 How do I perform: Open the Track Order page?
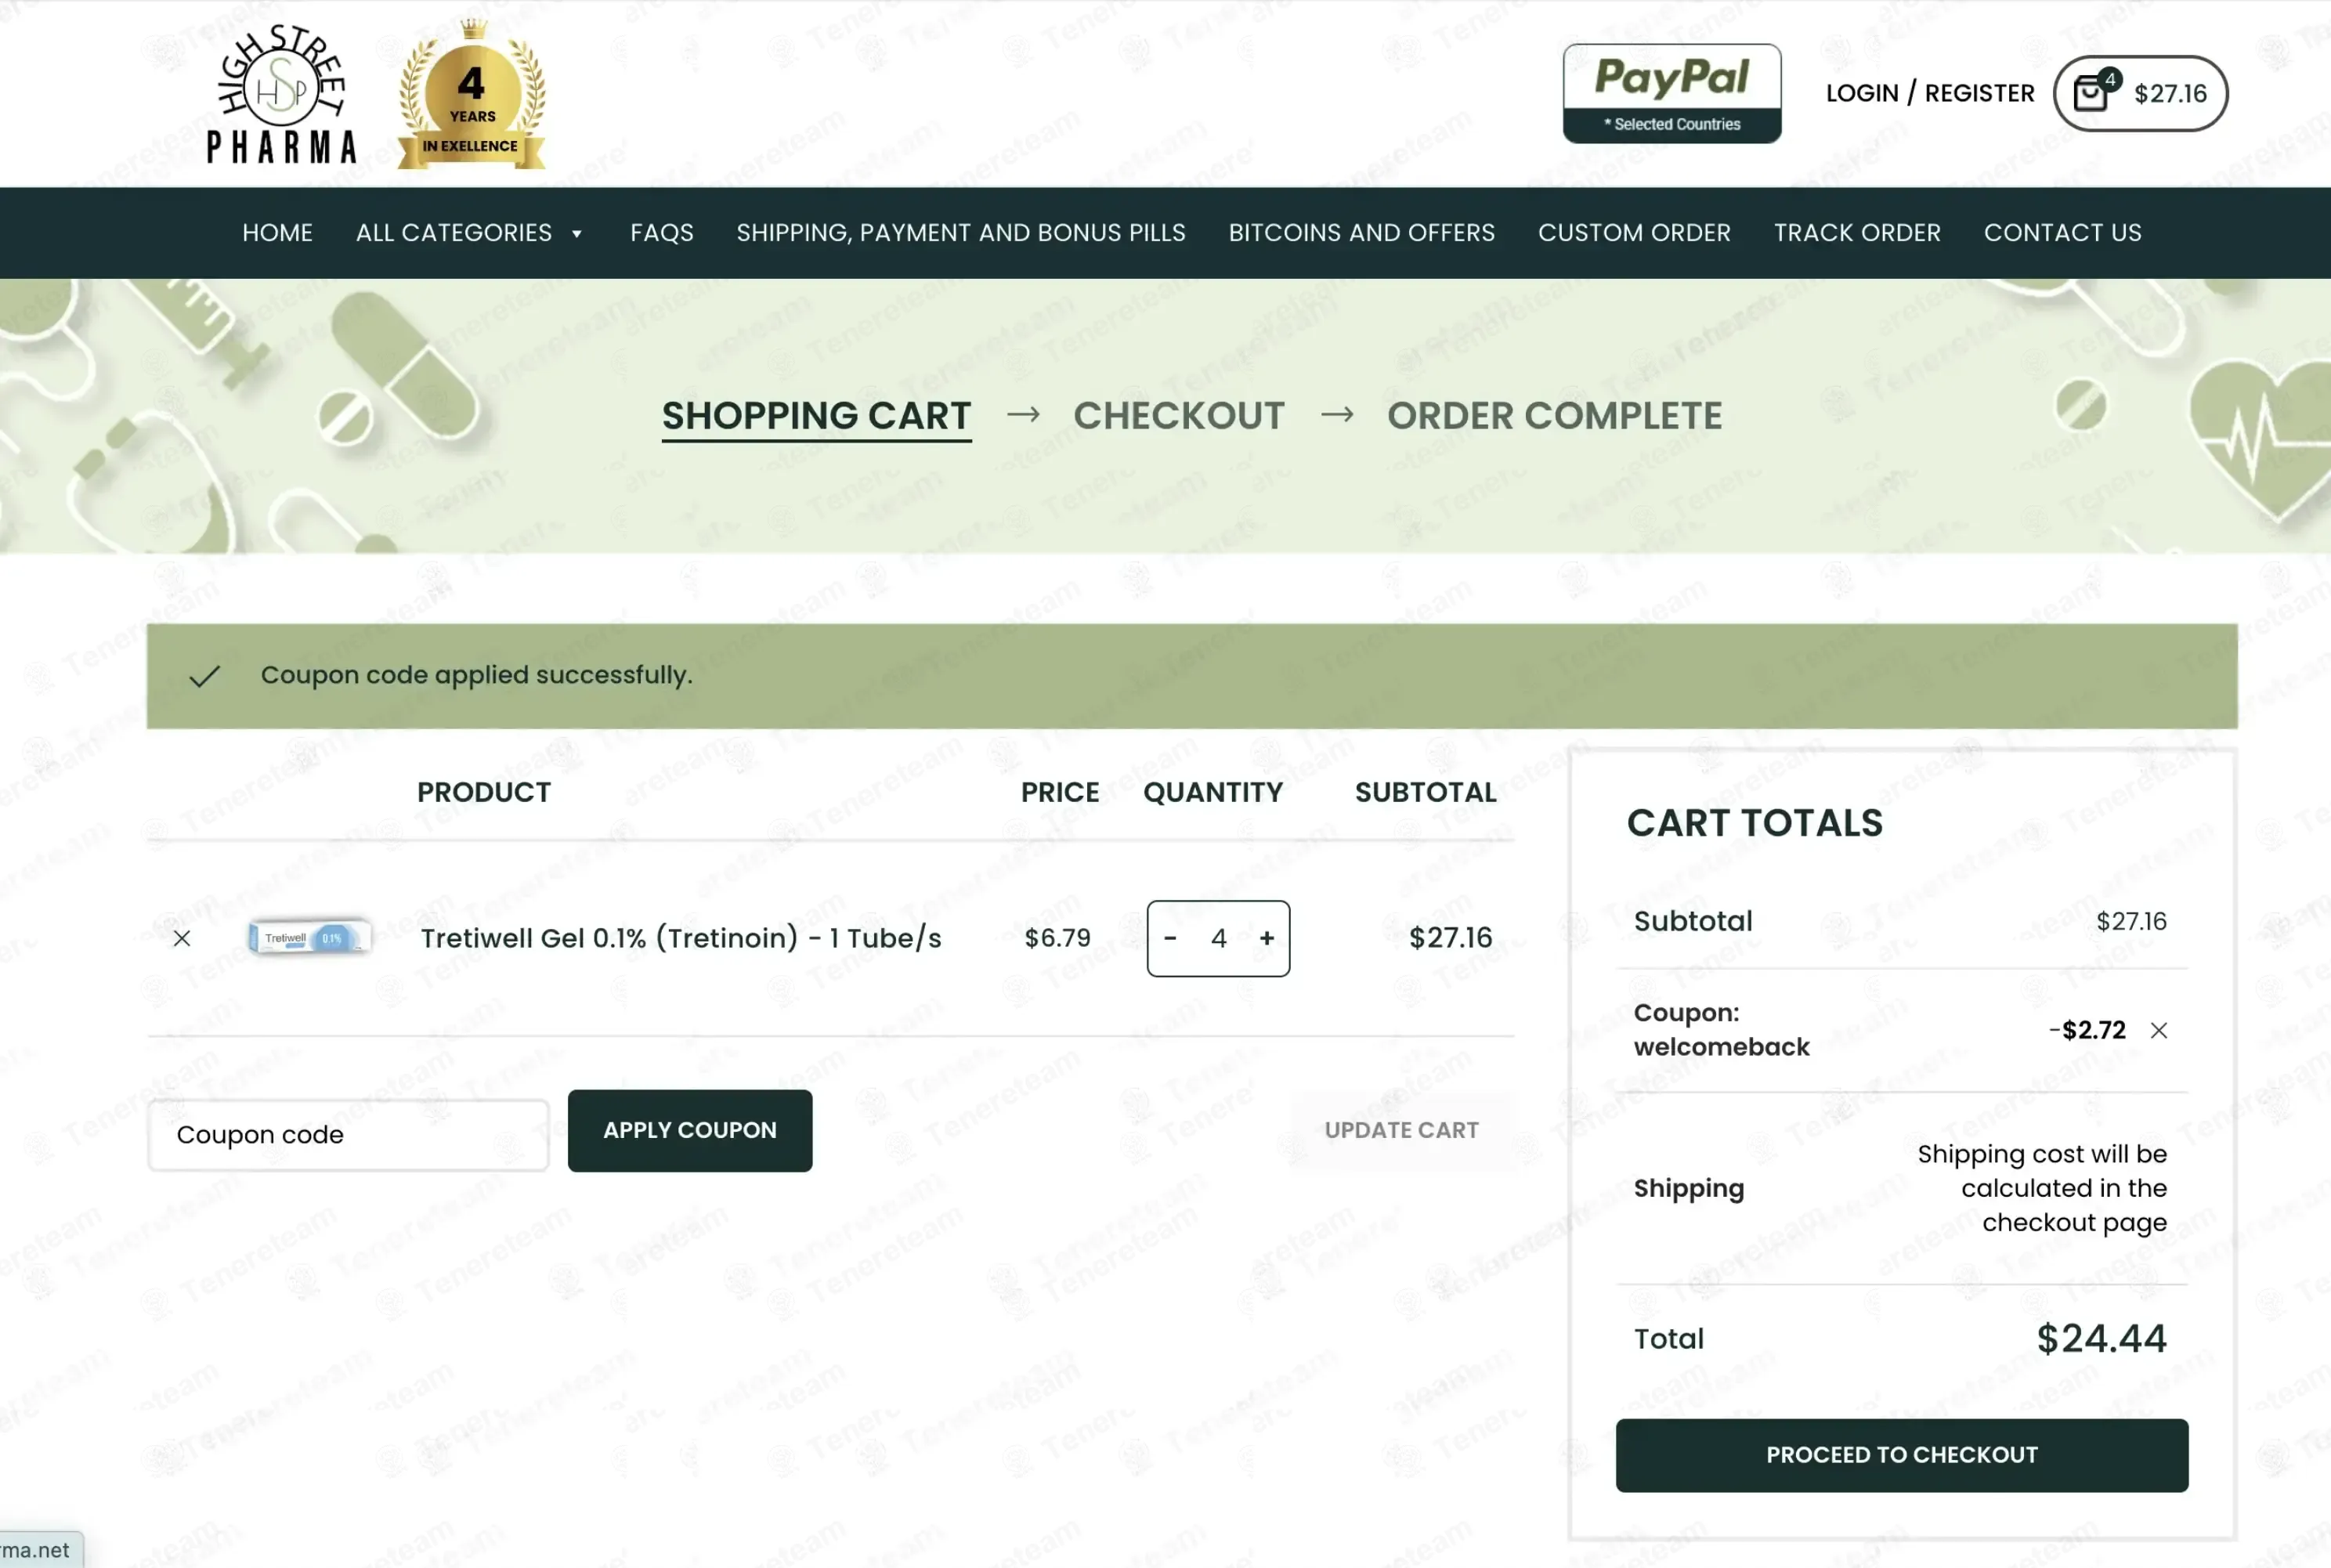click(x=1856, y=233)
